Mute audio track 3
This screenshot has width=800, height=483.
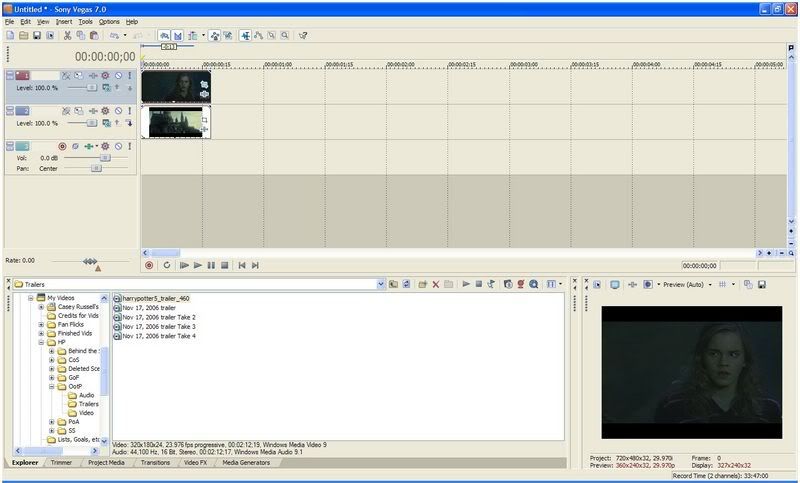[118, 146]
